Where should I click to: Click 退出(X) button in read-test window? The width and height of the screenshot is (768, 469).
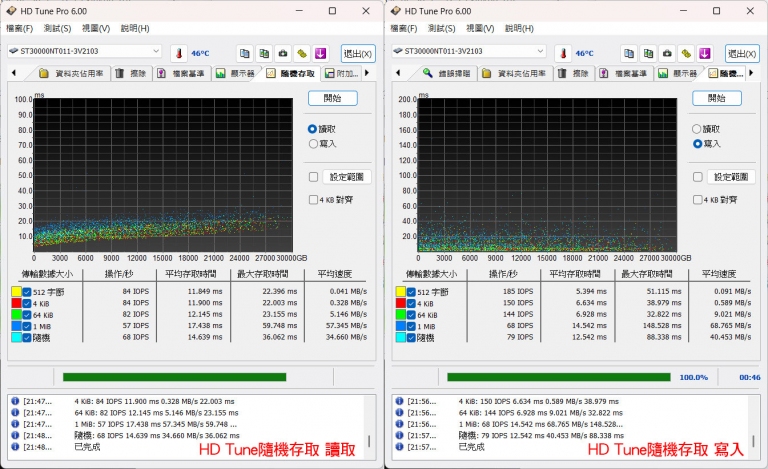click(x=358, y=53)
